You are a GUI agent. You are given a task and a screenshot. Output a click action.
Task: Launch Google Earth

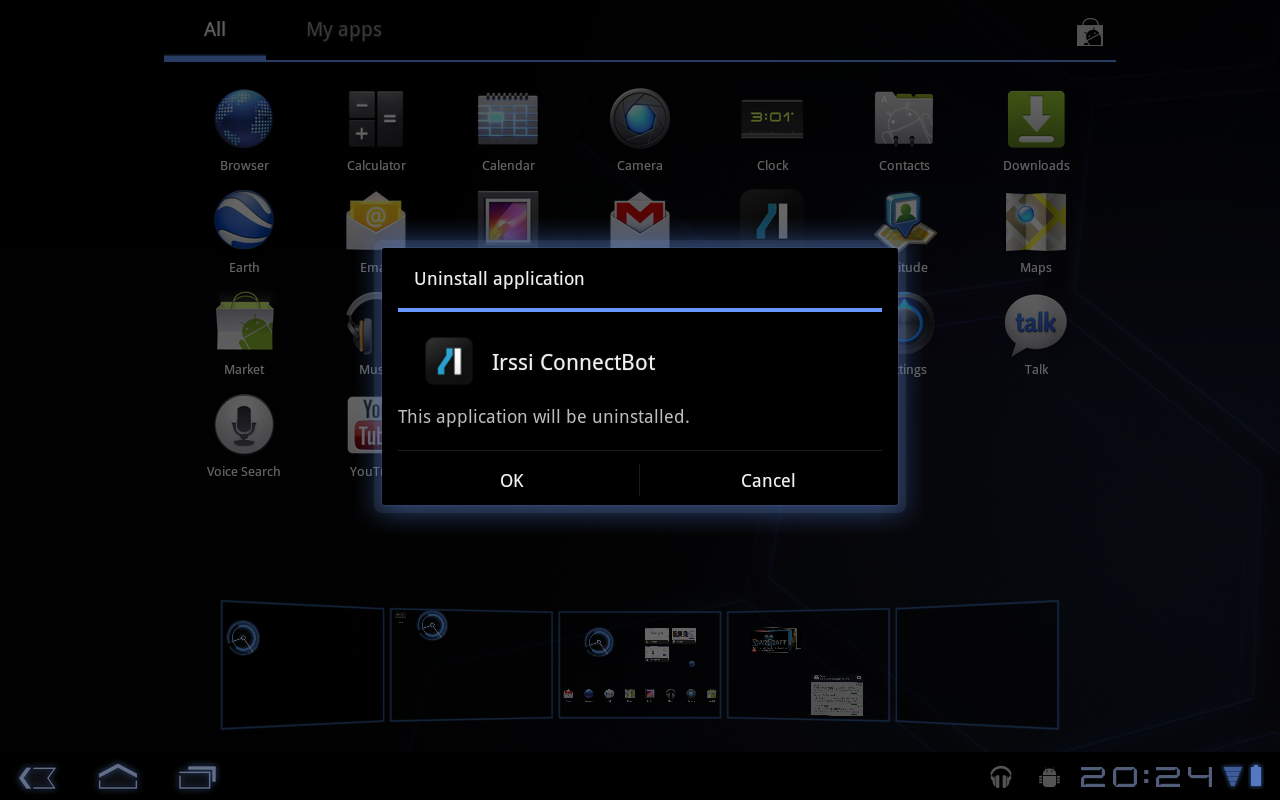point(244,220)
